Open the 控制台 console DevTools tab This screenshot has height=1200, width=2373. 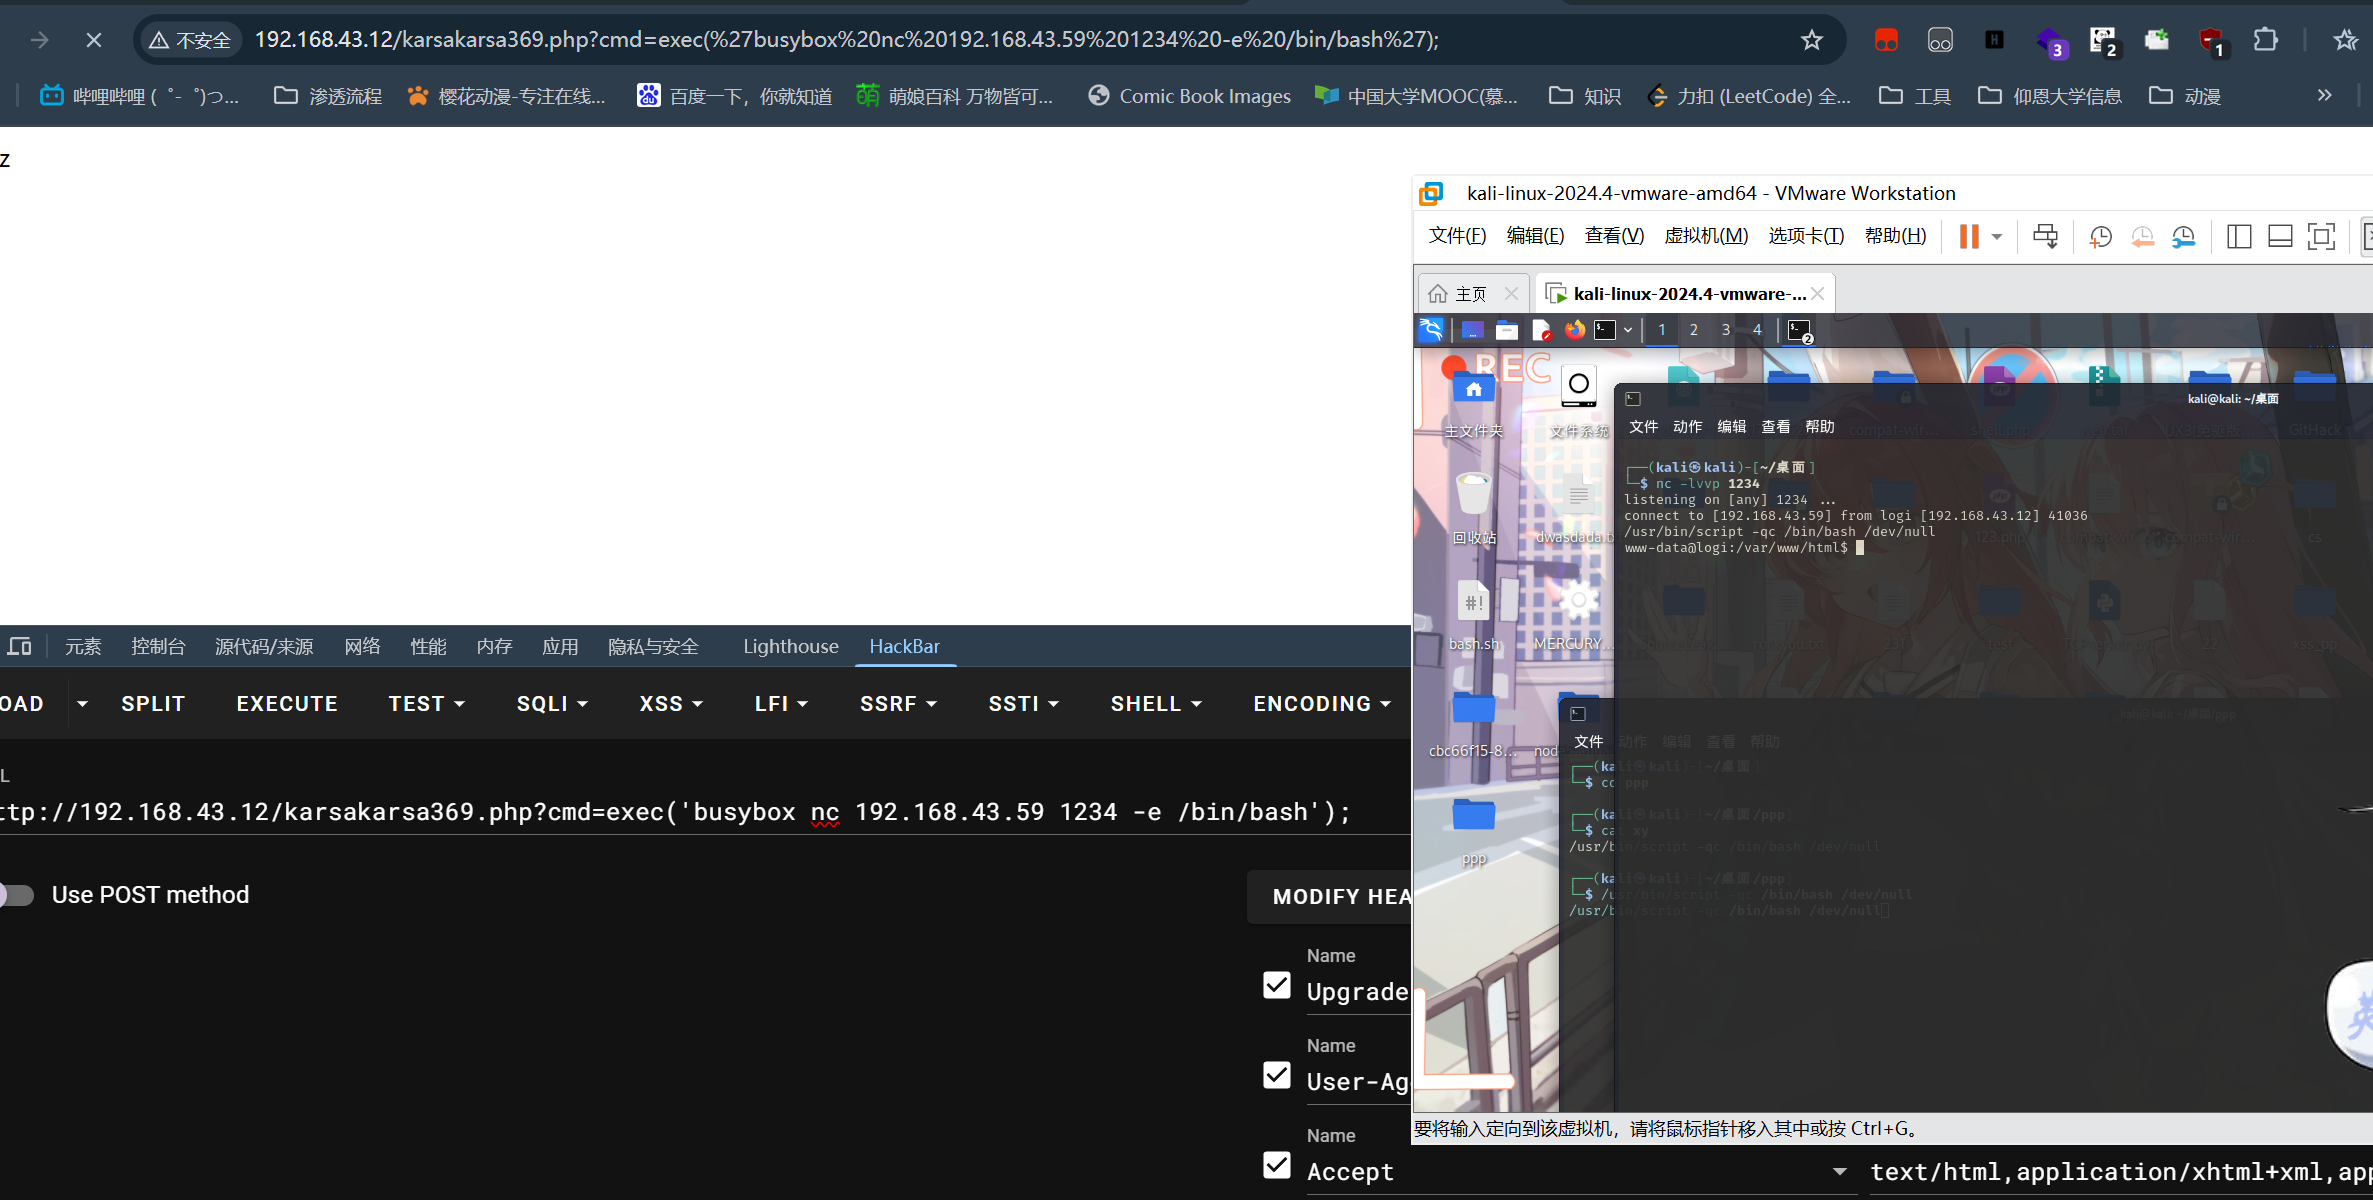158,646
